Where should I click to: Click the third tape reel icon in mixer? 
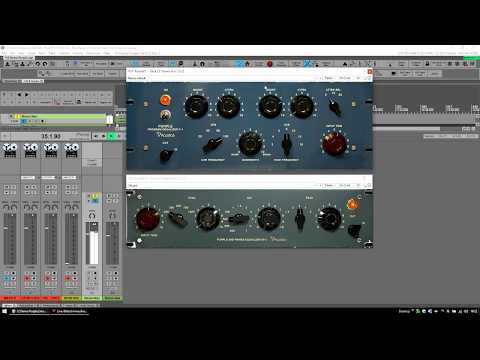pos(51,150)
